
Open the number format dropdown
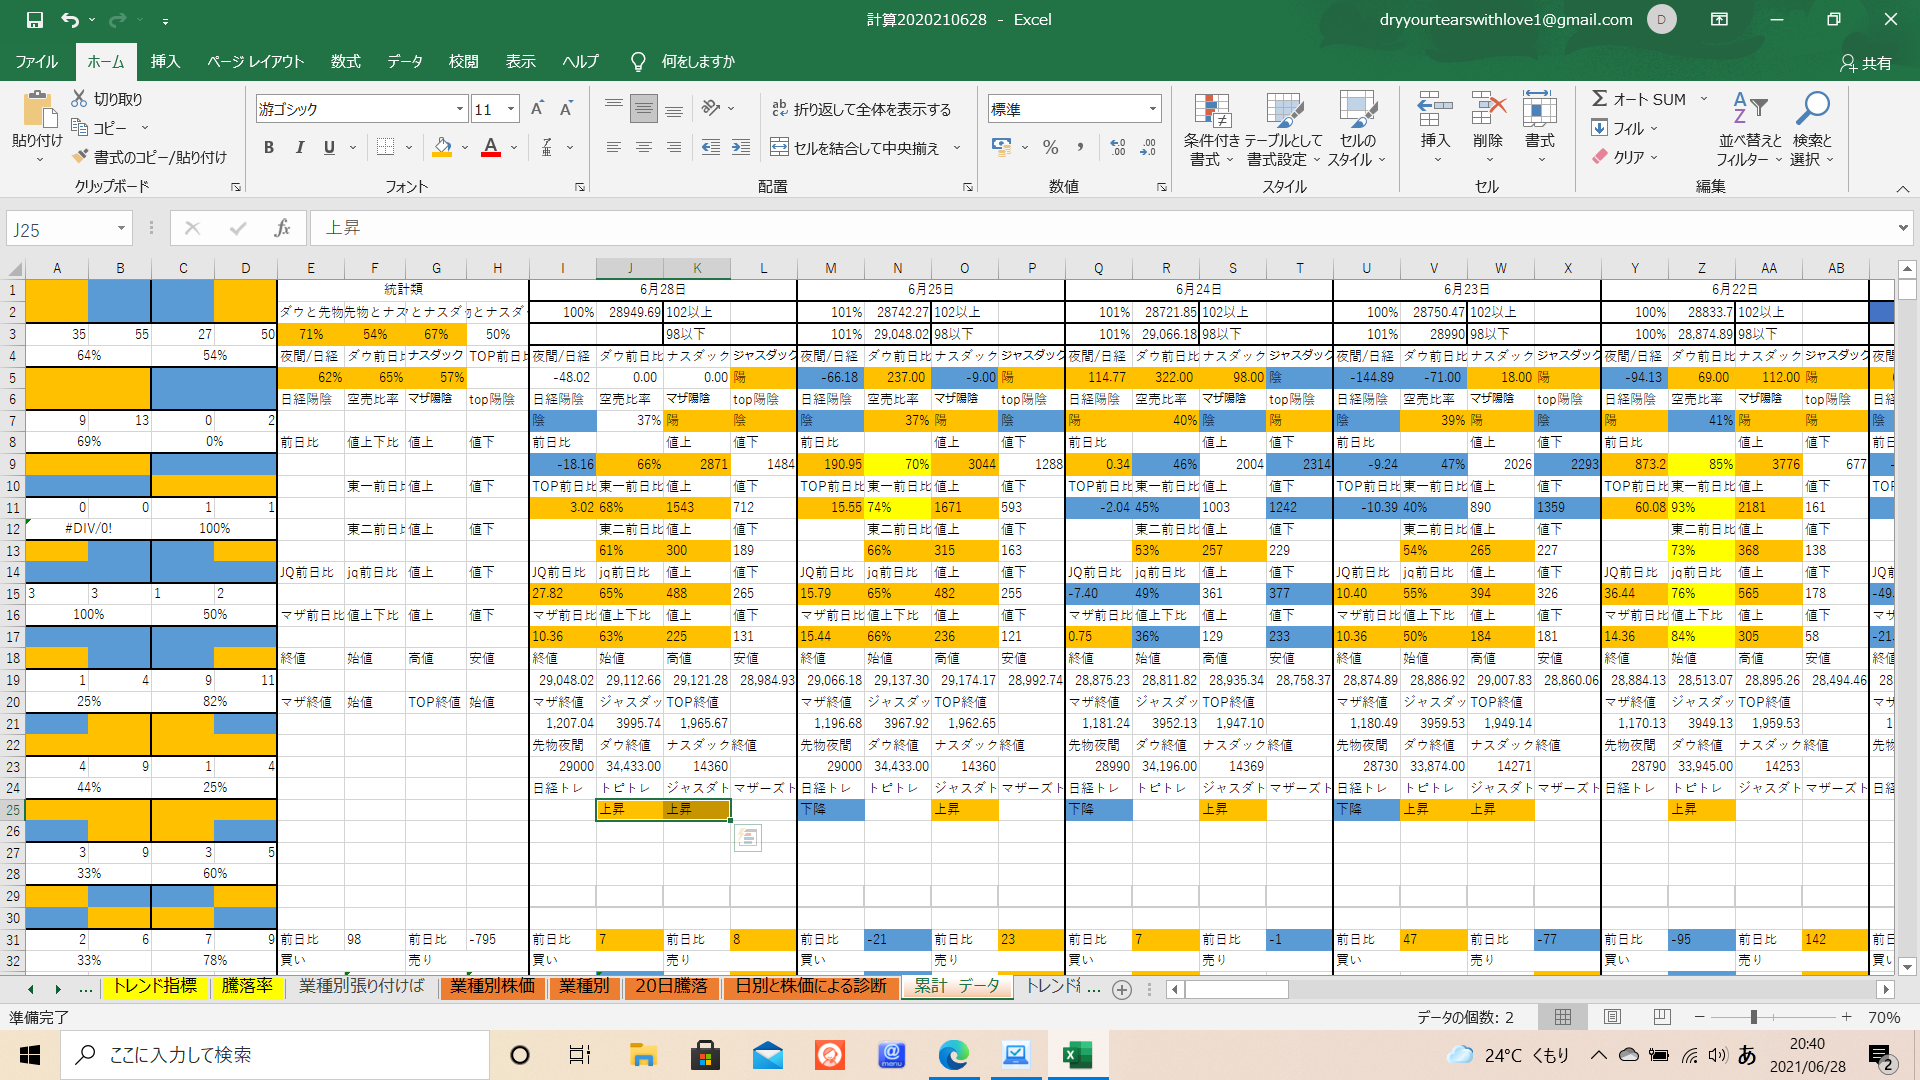click(x=1152, y=109)
